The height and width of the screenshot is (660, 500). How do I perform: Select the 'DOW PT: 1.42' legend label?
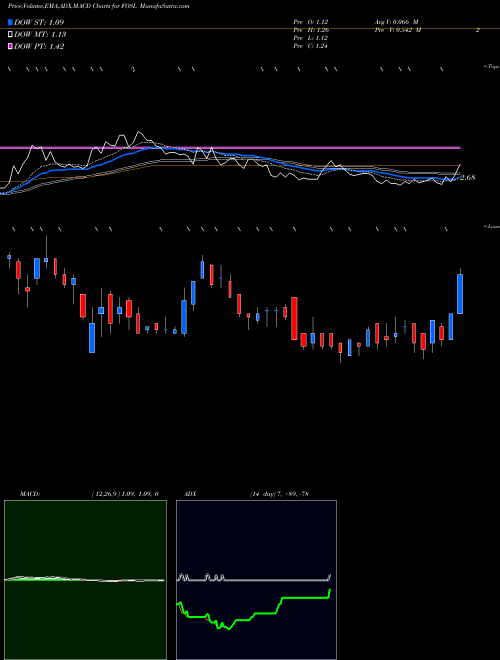pos(39,47)
